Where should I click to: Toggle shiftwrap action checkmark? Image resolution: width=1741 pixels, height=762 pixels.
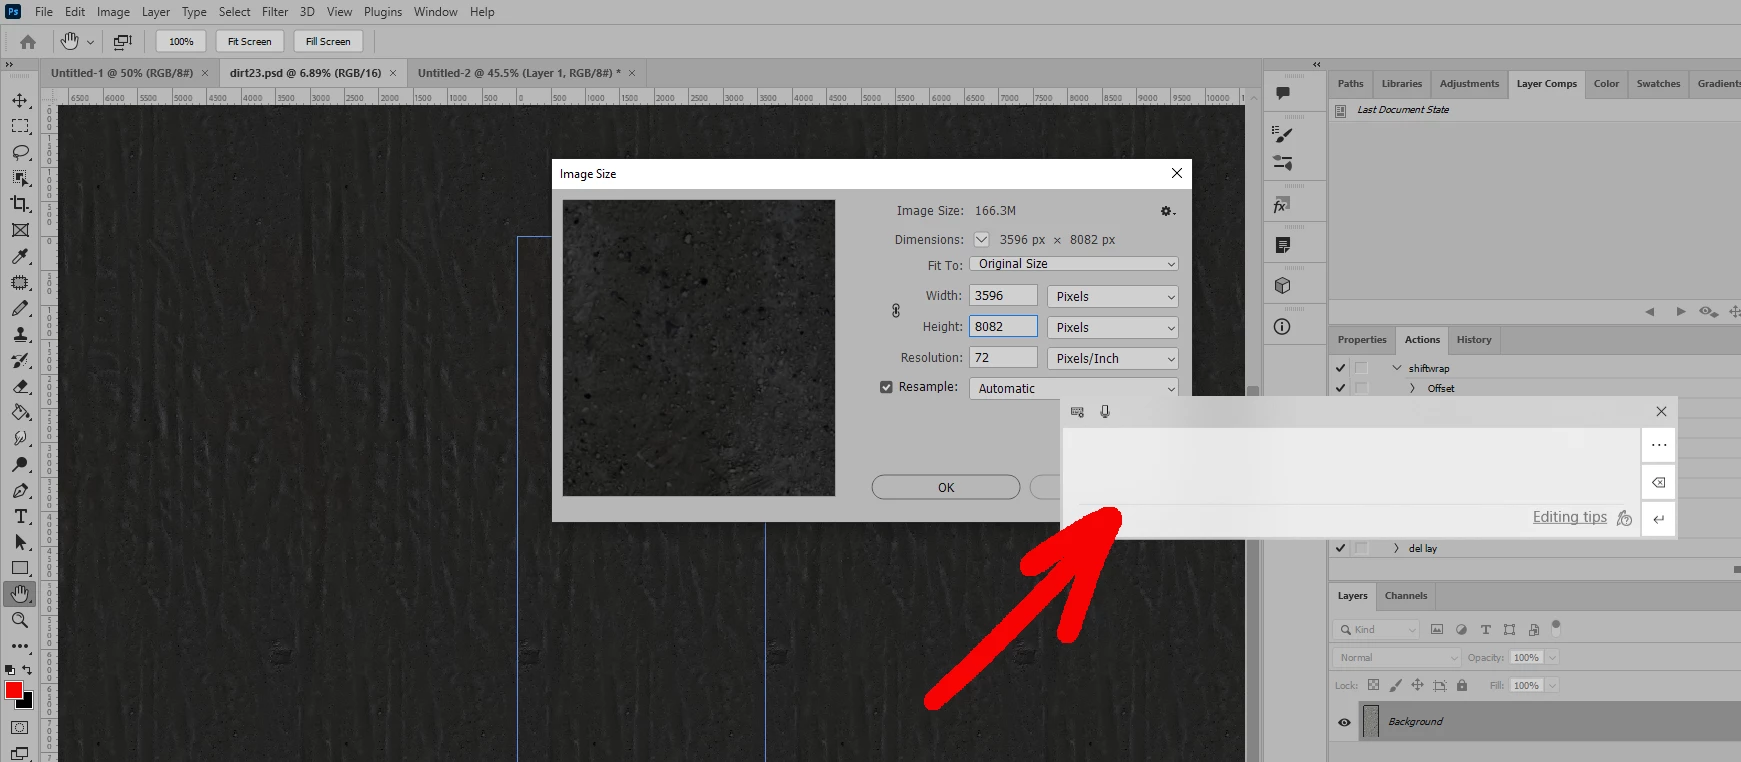pyautogui.click(x=1340, y=368)
